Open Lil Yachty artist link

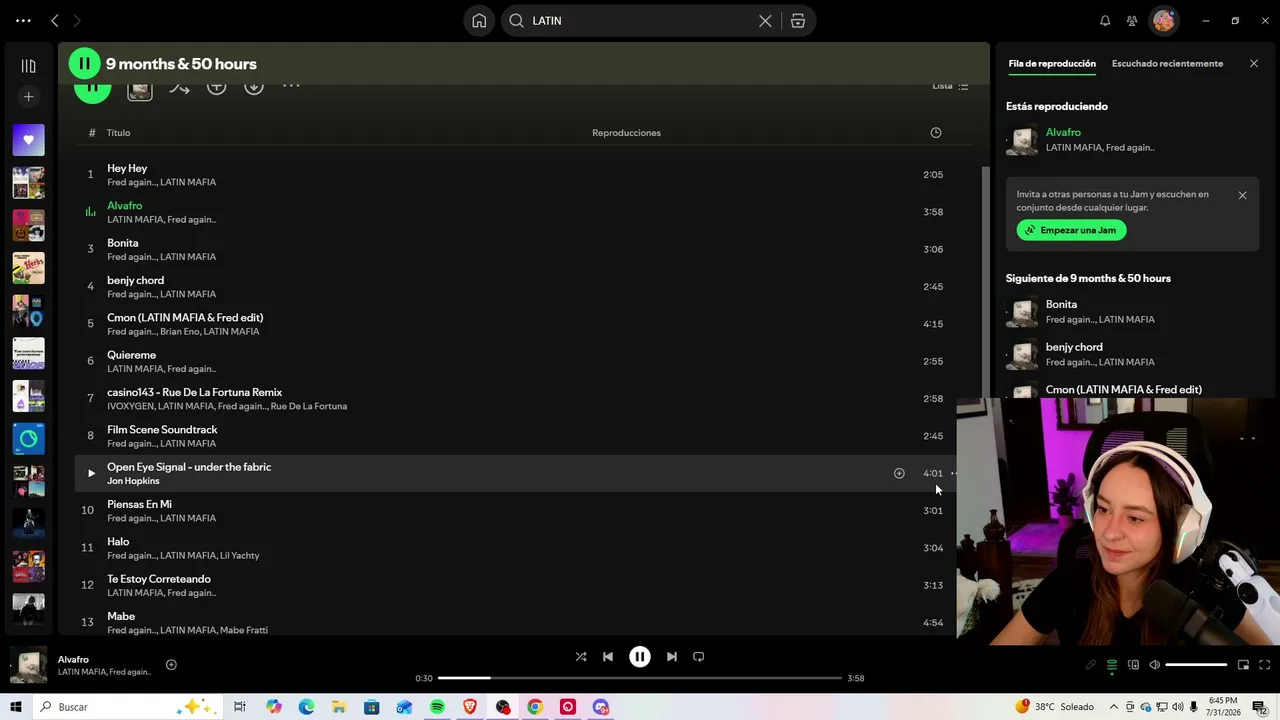[239, 556]
